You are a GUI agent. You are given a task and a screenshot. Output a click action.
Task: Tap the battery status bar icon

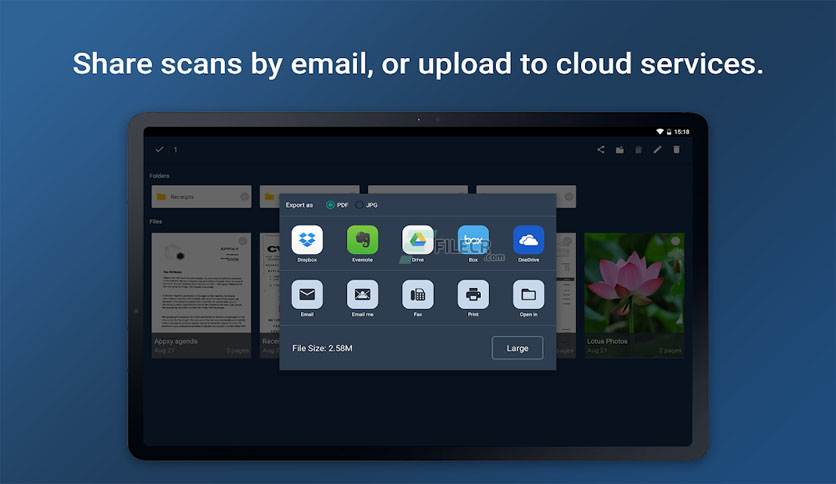click(x=669, y=132)
